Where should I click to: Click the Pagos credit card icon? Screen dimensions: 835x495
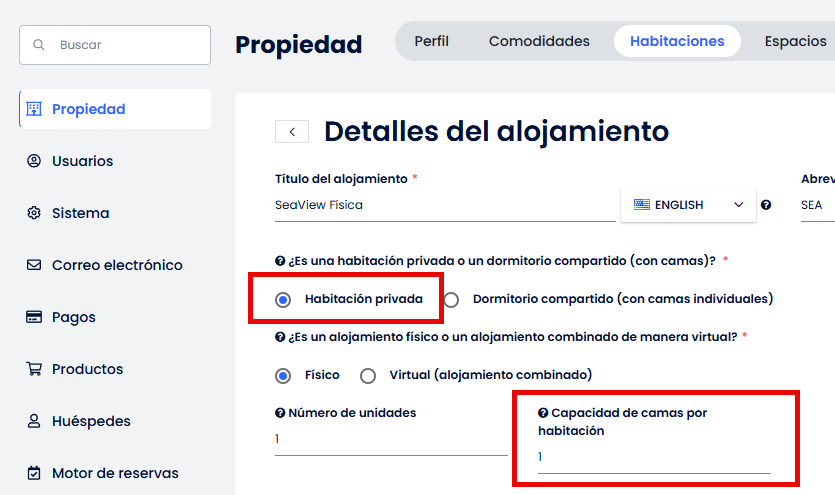[34, 317]
